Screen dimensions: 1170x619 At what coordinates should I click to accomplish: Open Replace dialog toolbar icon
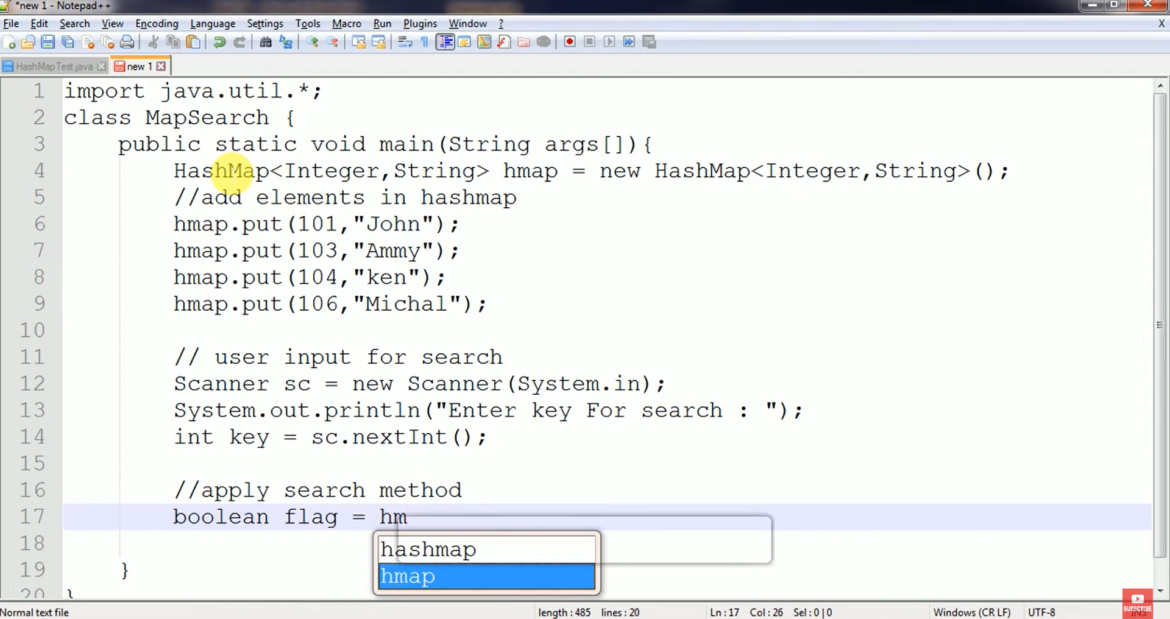[286, 42]
